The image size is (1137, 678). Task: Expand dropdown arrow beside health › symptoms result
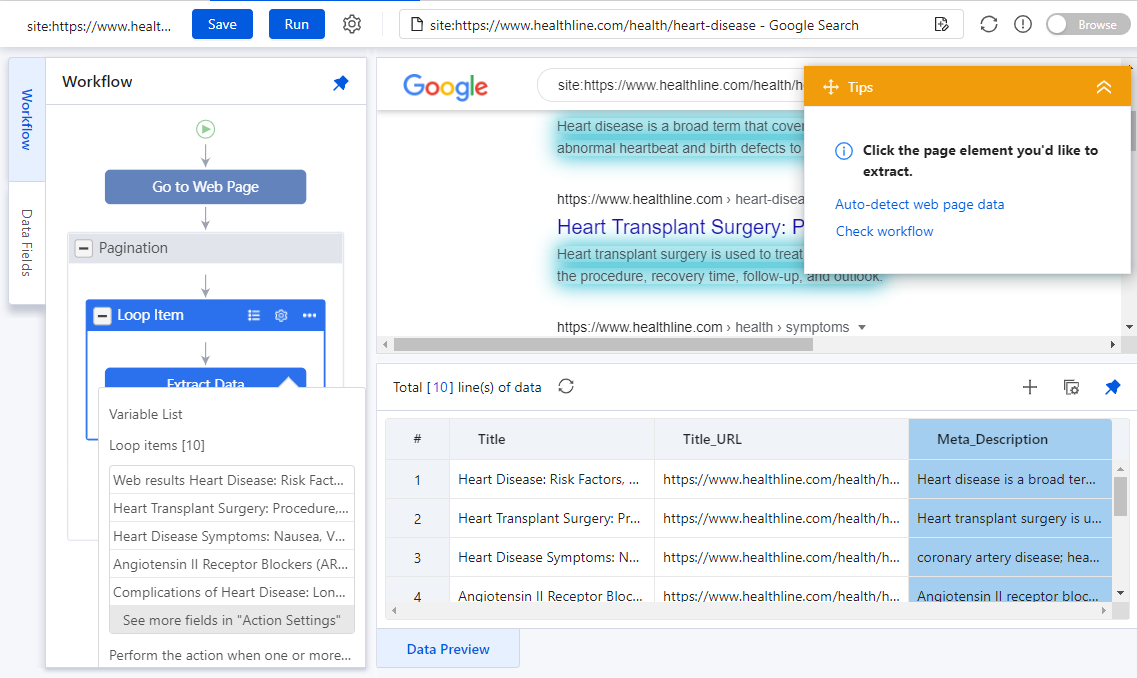(x=862, y=328)
